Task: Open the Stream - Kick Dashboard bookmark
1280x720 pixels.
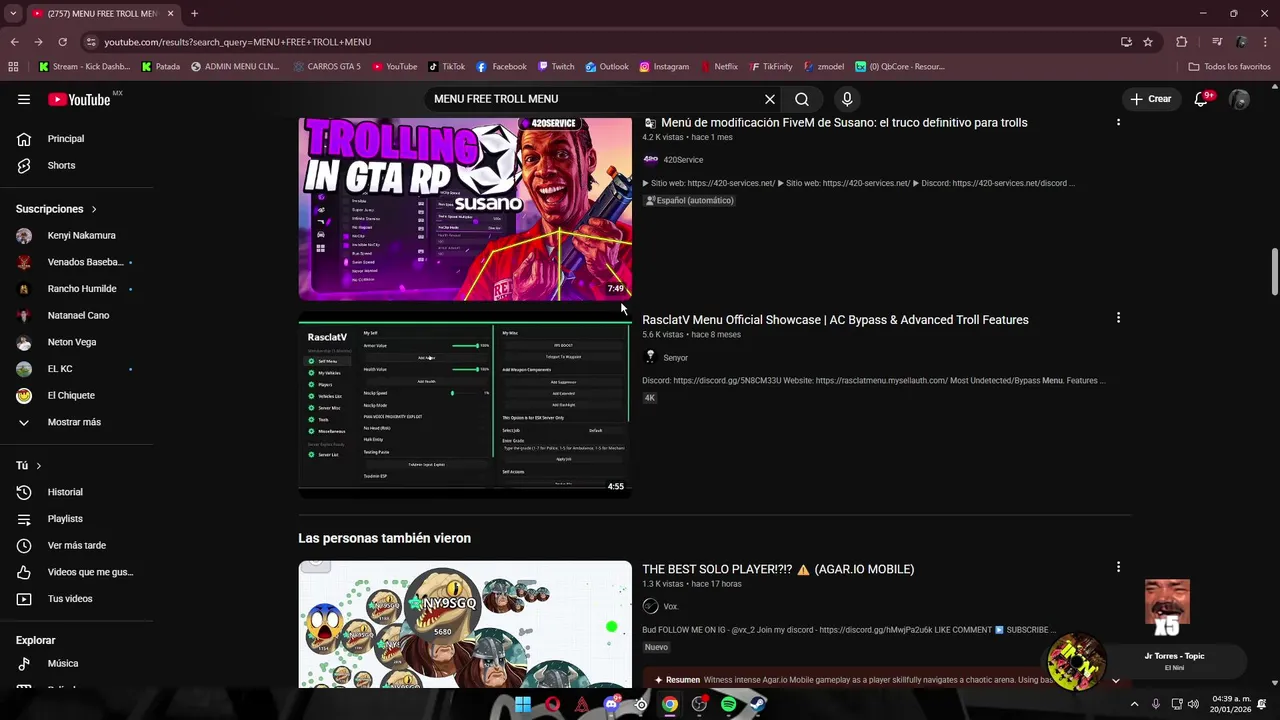Action: click(84, 67)
